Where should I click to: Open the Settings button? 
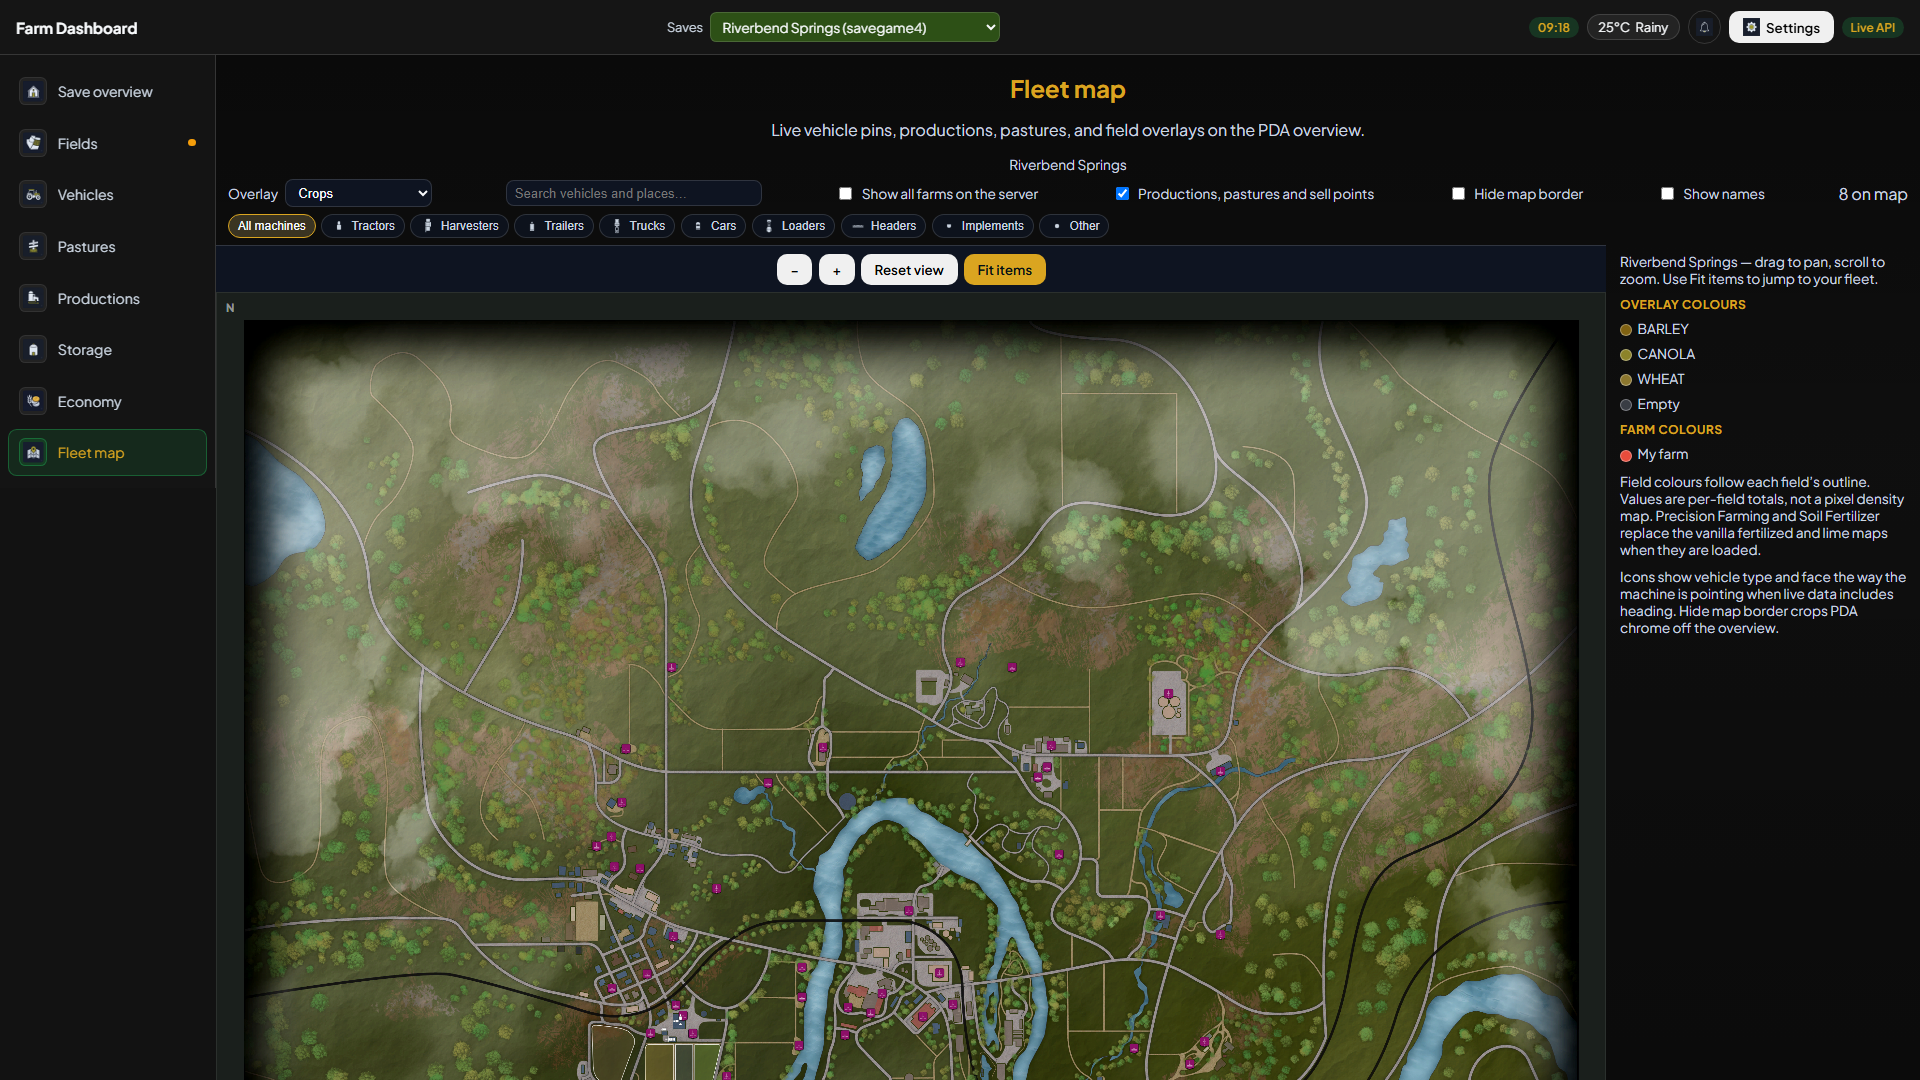pyautogui.click(x=1781, y=28)
